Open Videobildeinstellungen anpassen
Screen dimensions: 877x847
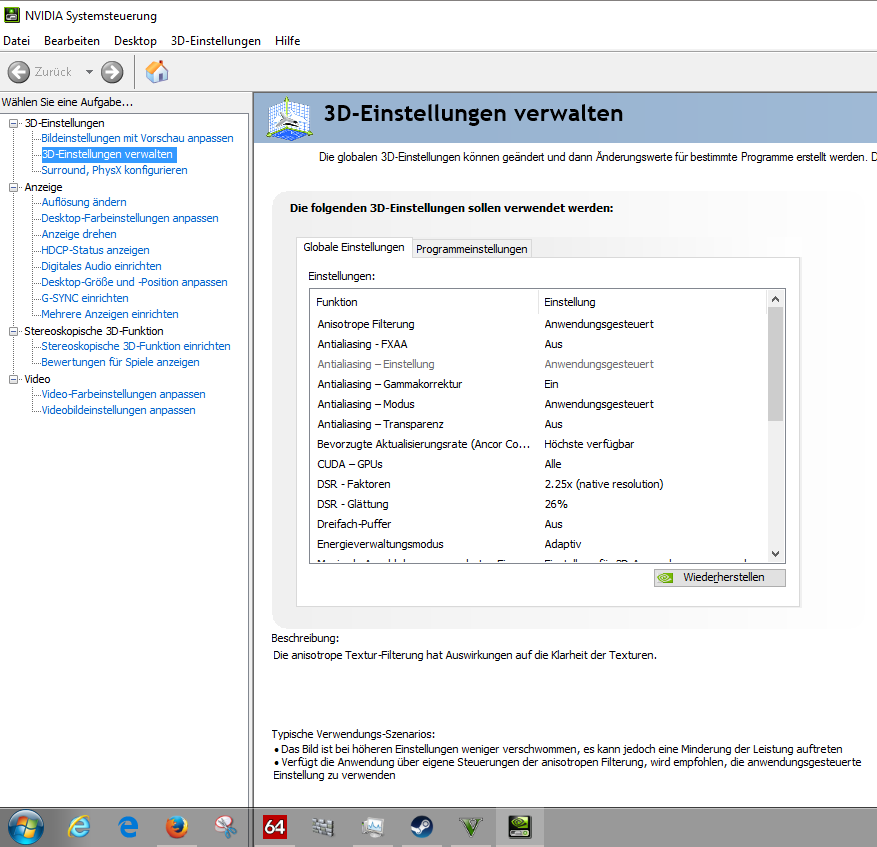click(118, 410)
